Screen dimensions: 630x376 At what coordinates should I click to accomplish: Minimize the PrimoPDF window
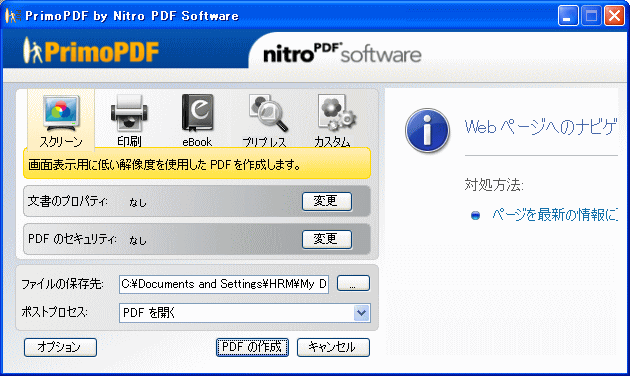pyautogui.click(x=568, y=16)
